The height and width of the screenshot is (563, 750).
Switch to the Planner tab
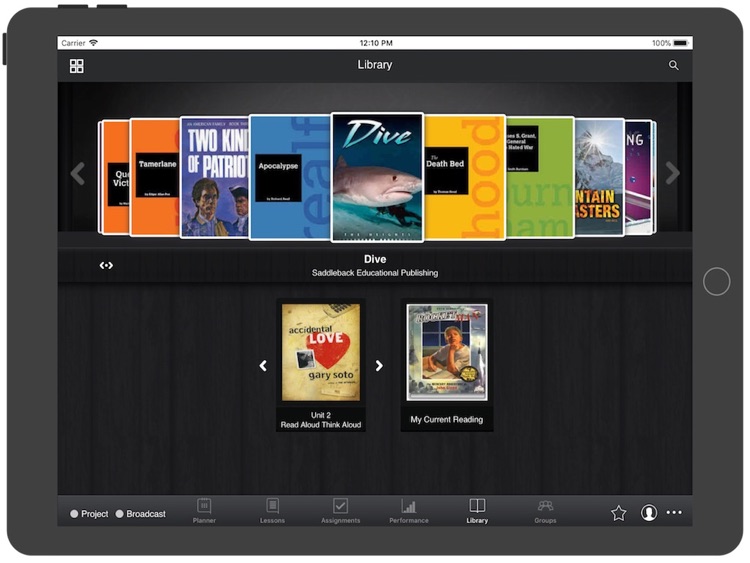pyautogui.click(x=204, y=511)
